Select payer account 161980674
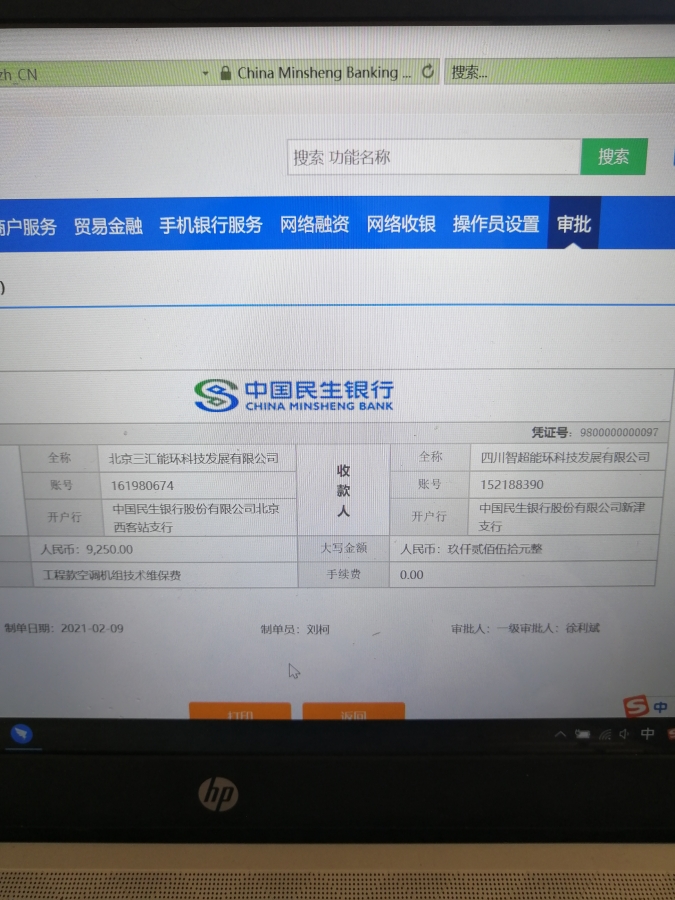Image resolution: width=675 pixels, height=900 pixels. pyautogui.click(x=142, y=486)
